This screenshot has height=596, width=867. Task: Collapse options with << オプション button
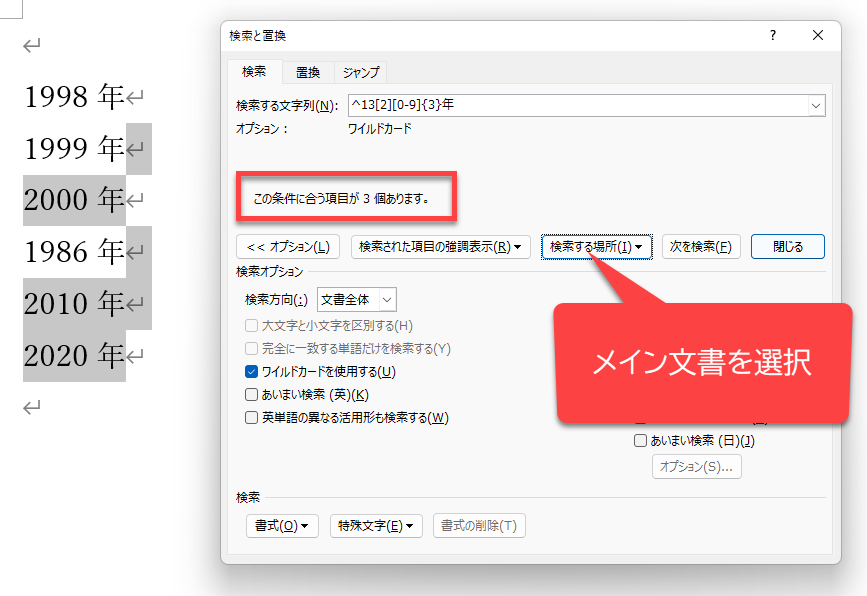(x=288, y=247)
